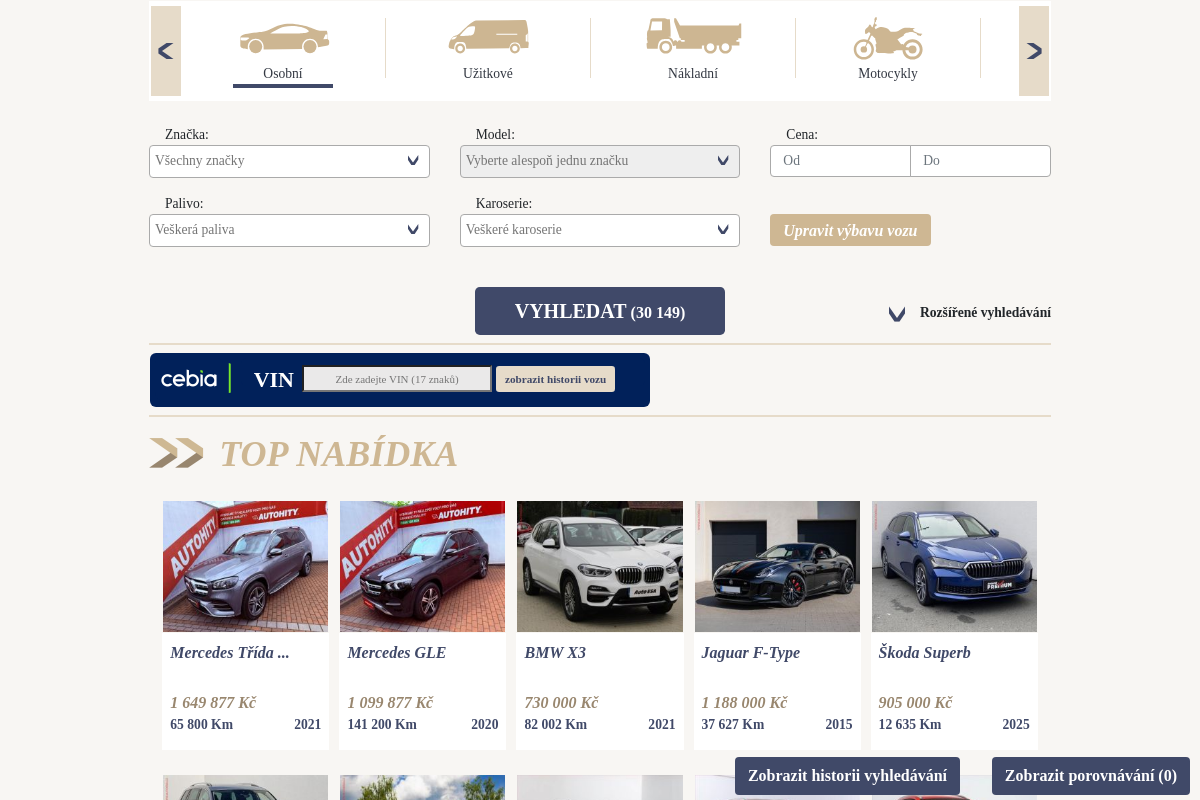Click the TOP NABÍDKA heading
Viewport: 1200px width, 800px height.
[338, 454]
